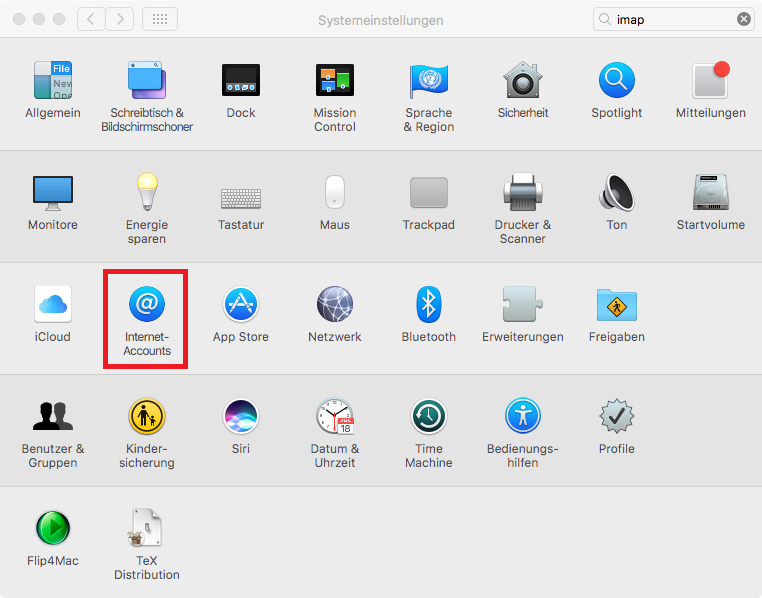Click into the search field containing imap
This screenshot has height=598, width=762.
coord(670,19)
